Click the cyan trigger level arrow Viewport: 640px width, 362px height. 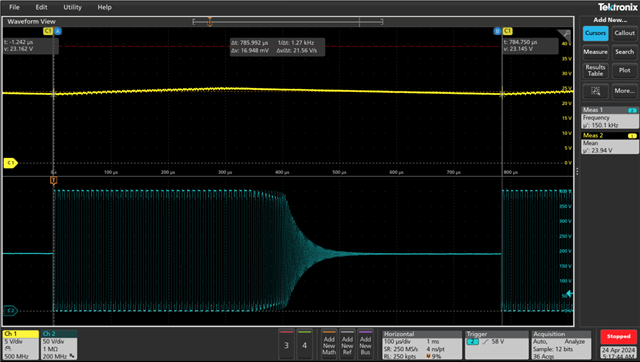pyautogui.click(x=569, y=293)
